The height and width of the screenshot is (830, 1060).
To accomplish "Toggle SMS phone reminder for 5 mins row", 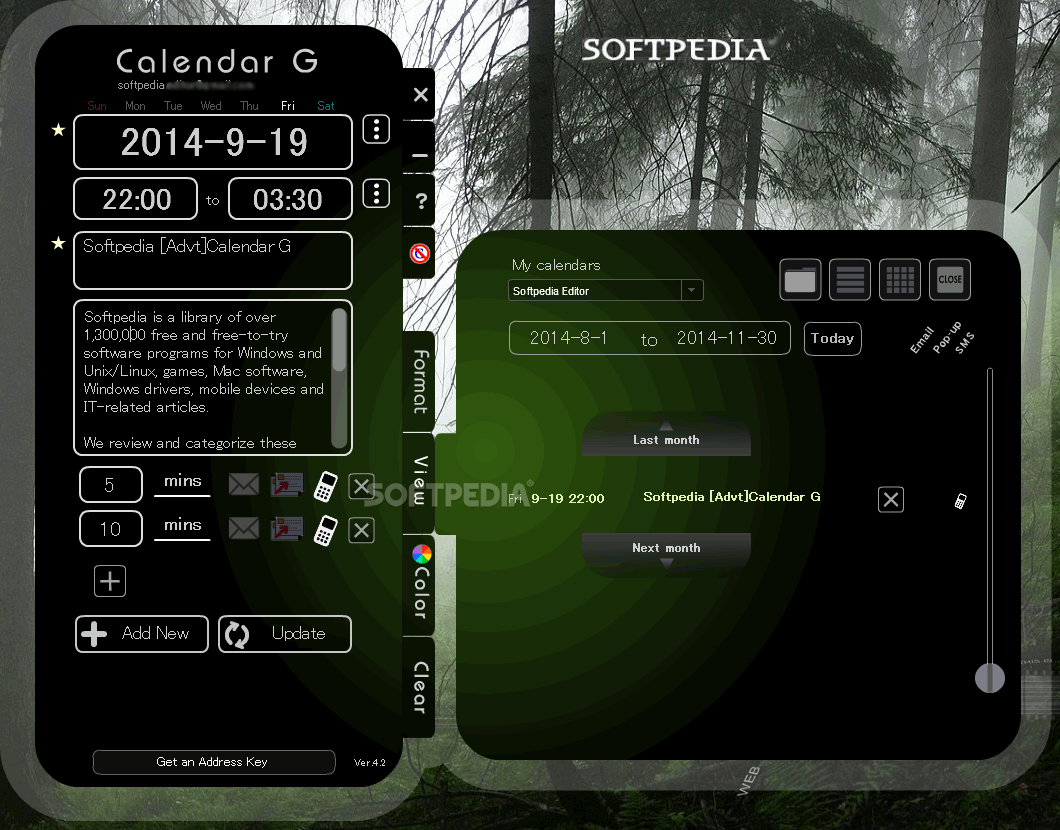I will click(326, 486).
